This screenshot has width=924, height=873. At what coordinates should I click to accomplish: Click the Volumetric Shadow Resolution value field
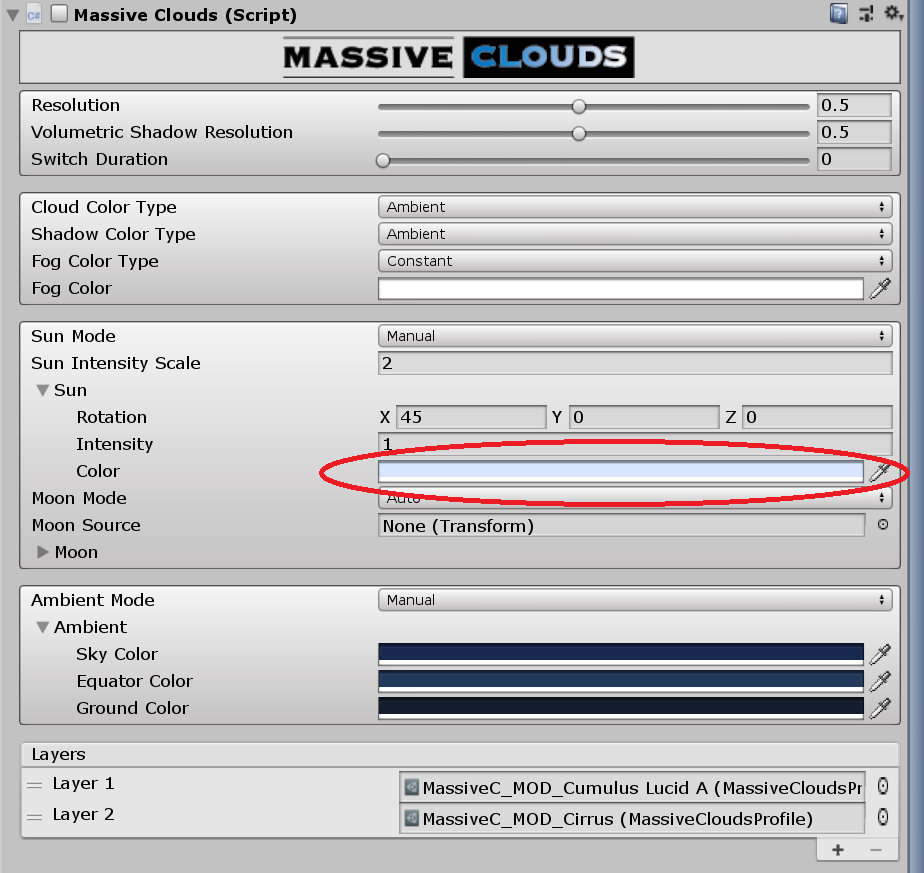click(854, 133)
